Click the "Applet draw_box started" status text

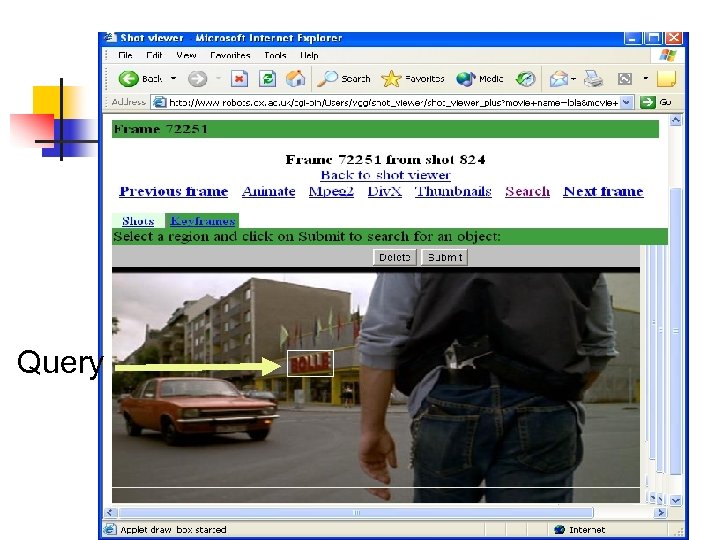(173, 530)
